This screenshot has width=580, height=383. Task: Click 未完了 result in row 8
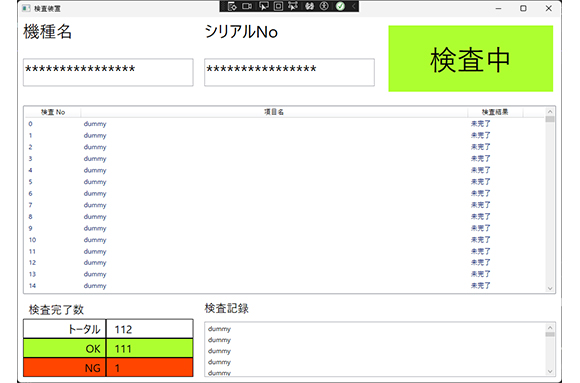coord(480,216)
